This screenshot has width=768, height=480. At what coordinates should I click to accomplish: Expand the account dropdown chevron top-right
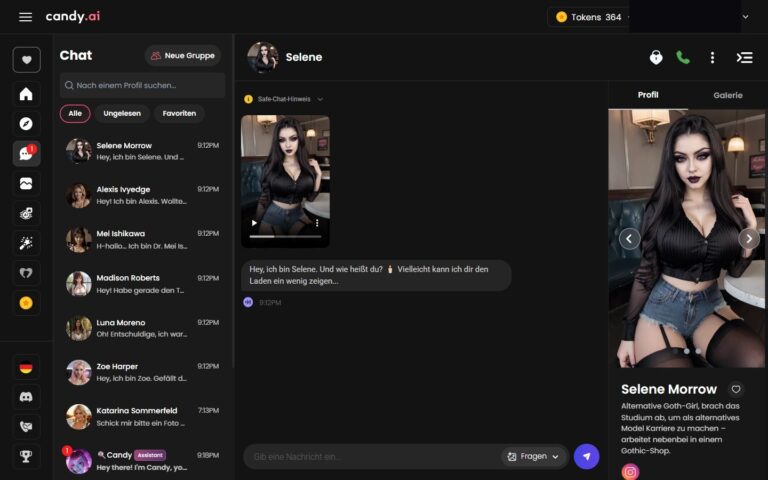745,17
